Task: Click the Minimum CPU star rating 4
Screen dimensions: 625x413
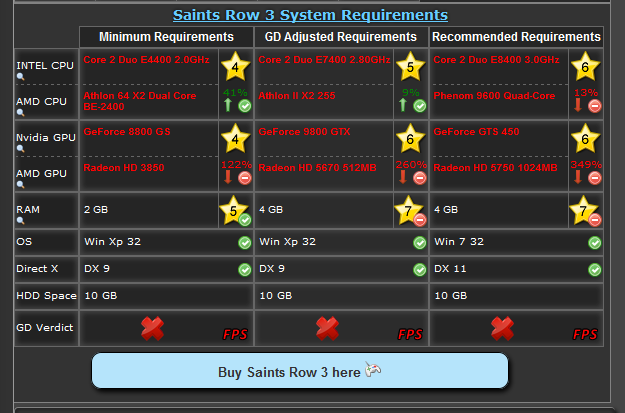Action: tap(235, 67)
